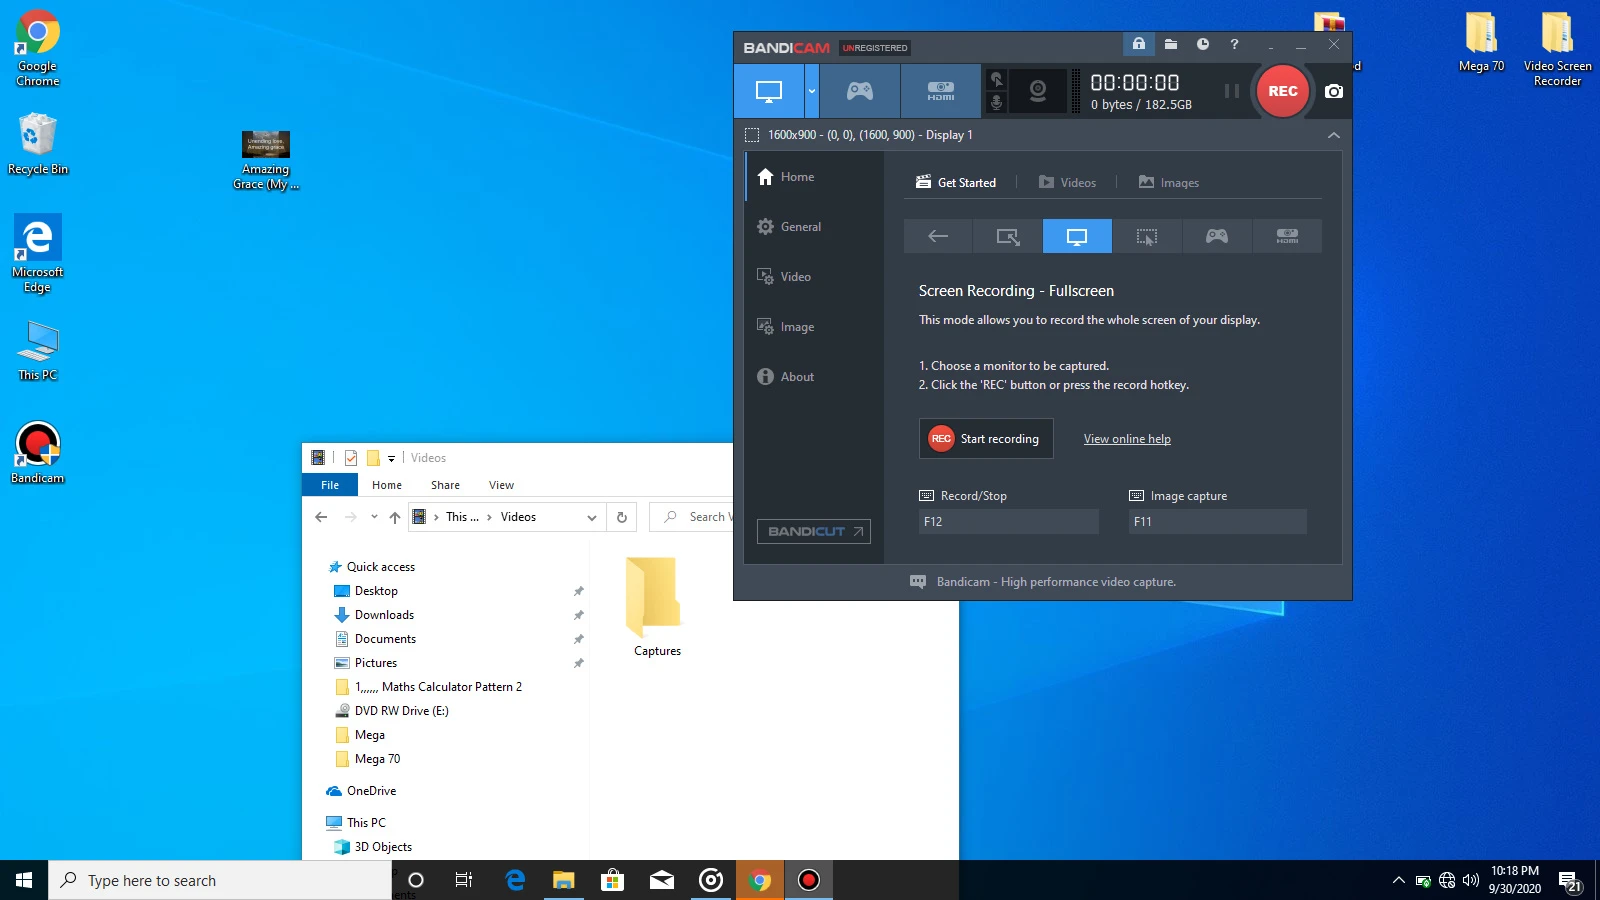Open the output folder icon in Bandicam

[1171, 44]
